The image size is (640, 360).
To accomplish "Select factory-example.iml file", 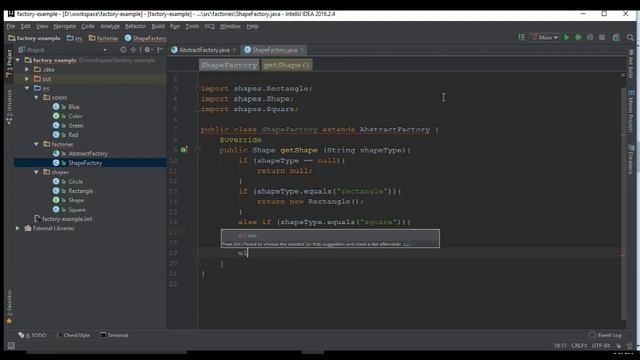I will [x=67, y=219].
